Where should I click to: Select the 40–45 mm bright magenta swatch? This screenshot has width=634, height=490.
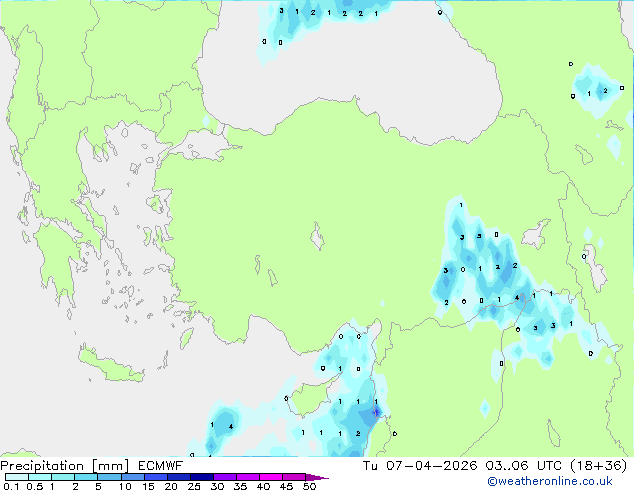pyautogui.click(x=271, y=477)
